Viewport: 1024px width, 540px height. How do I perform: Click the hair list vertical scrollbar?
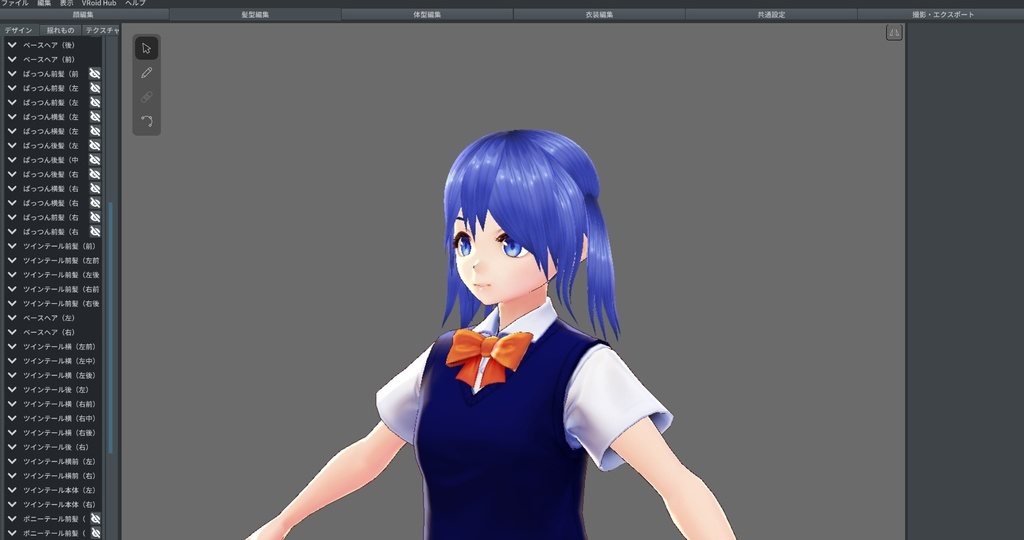point(110,328)
